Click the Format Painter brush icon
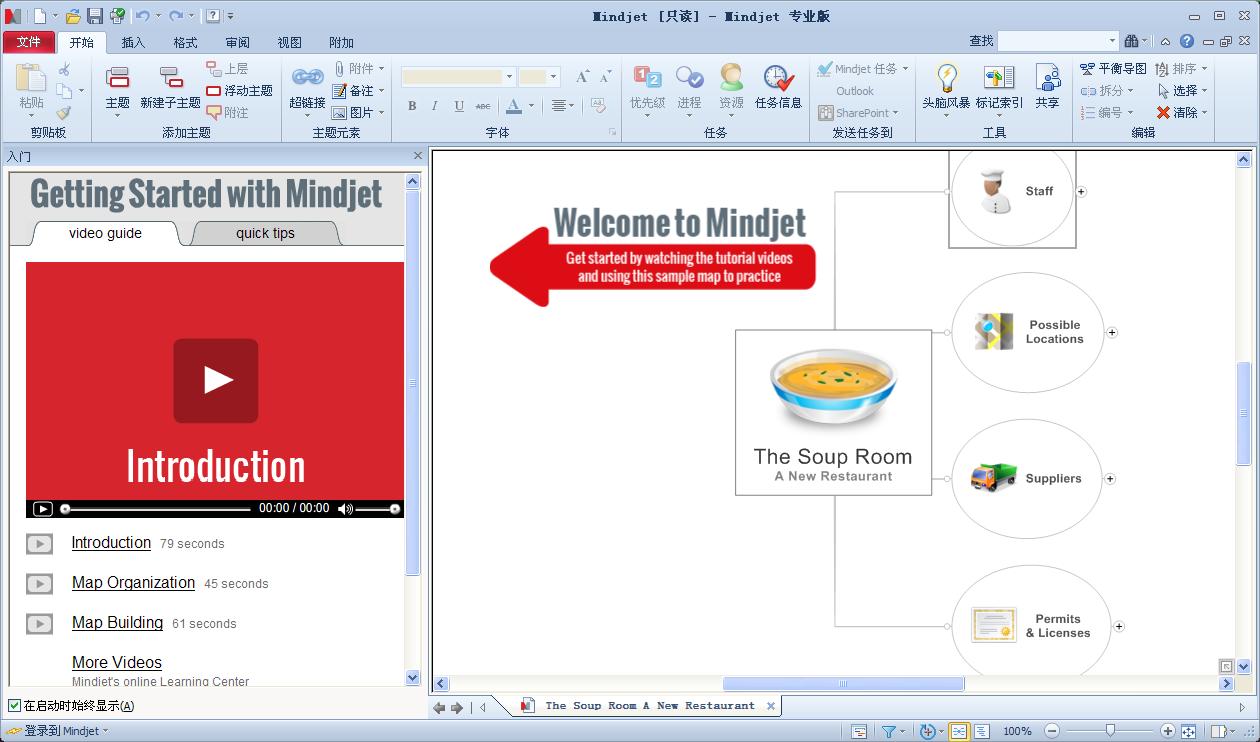Image resolution: width=1260 pixels, height=742 pixels. pyautogui.click(x=64, y=113)
